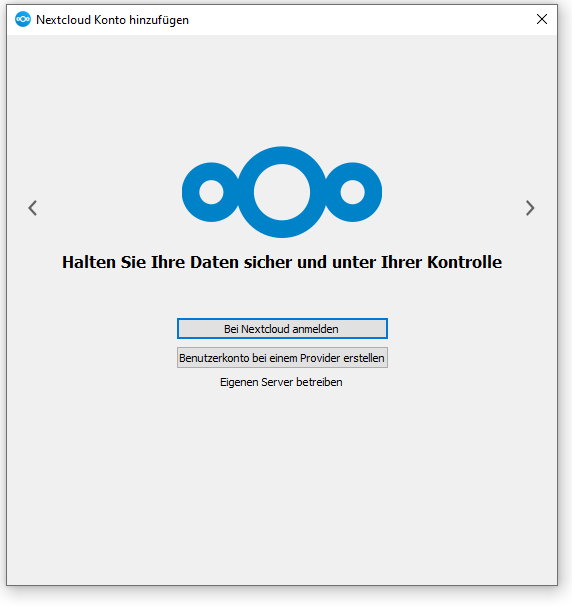Click the left small circle of the logo
This screenshot has height=607, width=572.
211,192
